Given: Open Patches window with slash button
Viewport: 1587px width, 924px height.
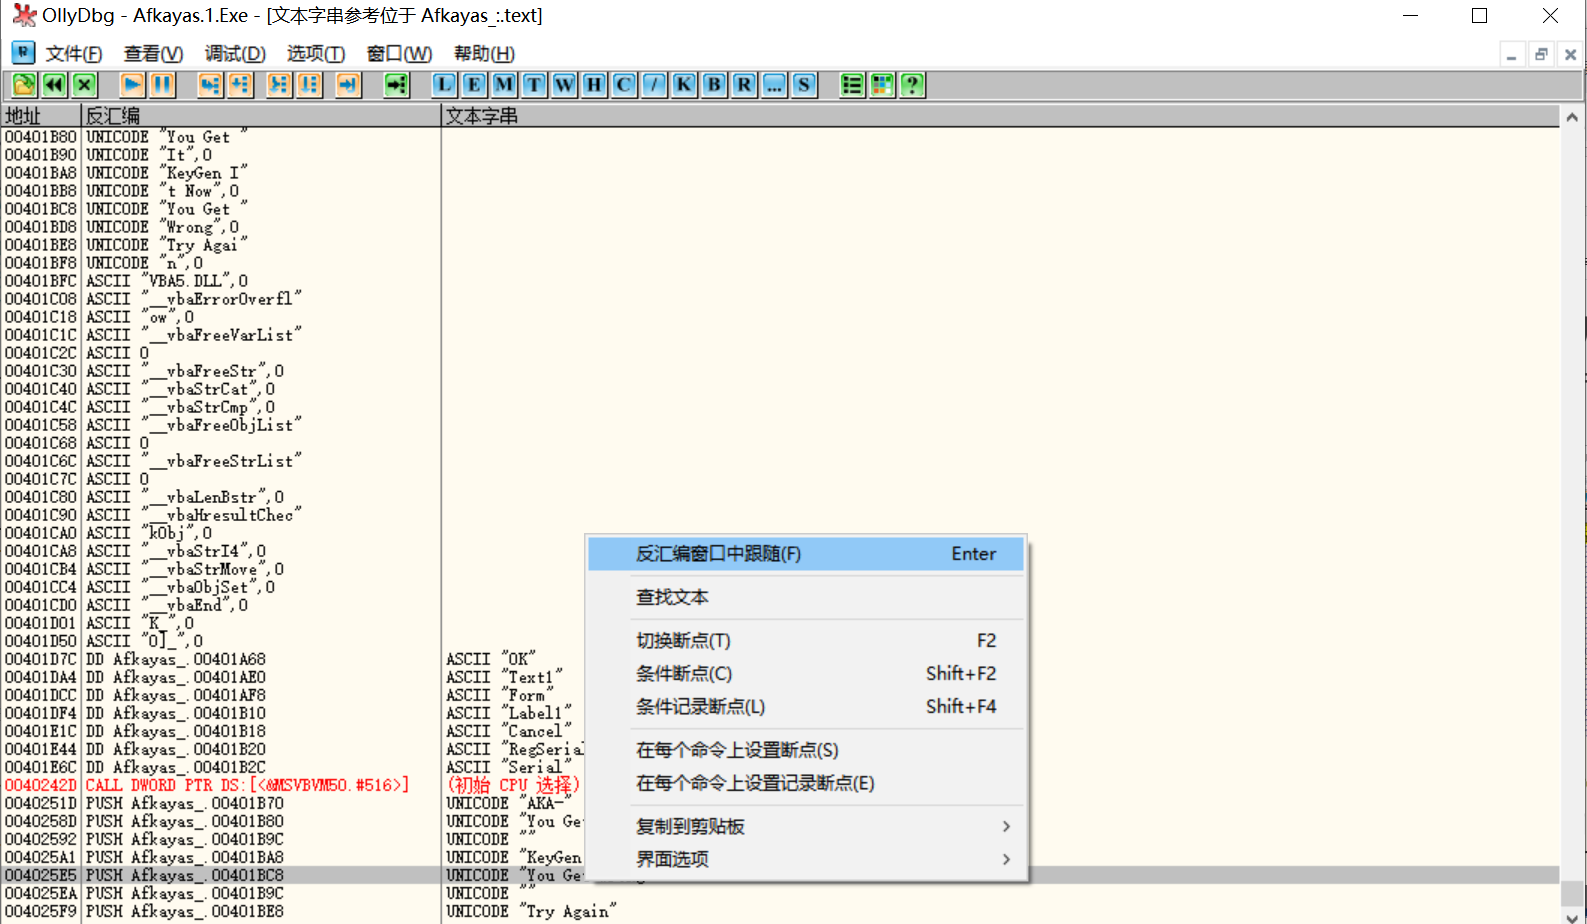Looking at the screenshot, I should pyautogui.click(x=654, y=85).
